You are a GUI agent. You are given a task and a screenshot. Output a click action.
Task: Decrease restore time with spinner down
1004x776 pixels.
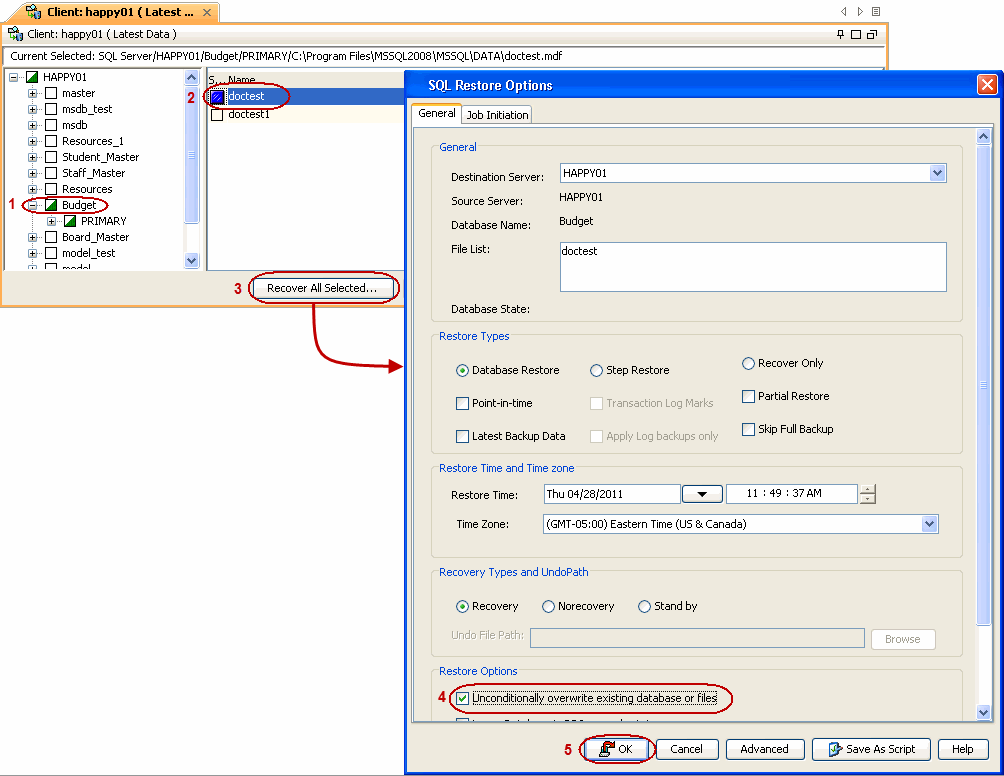[x=868, y=499]
